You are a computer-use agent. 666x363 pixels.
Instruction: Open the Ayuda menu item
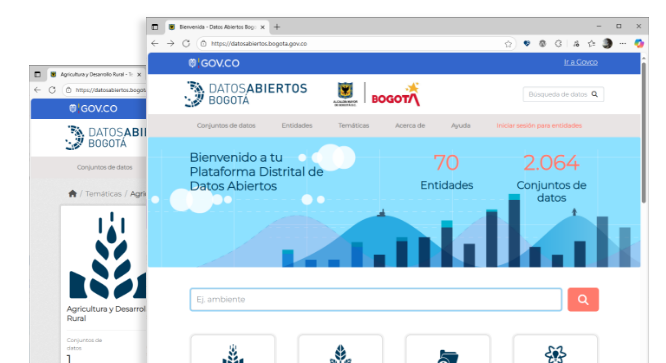coord(460,126)
